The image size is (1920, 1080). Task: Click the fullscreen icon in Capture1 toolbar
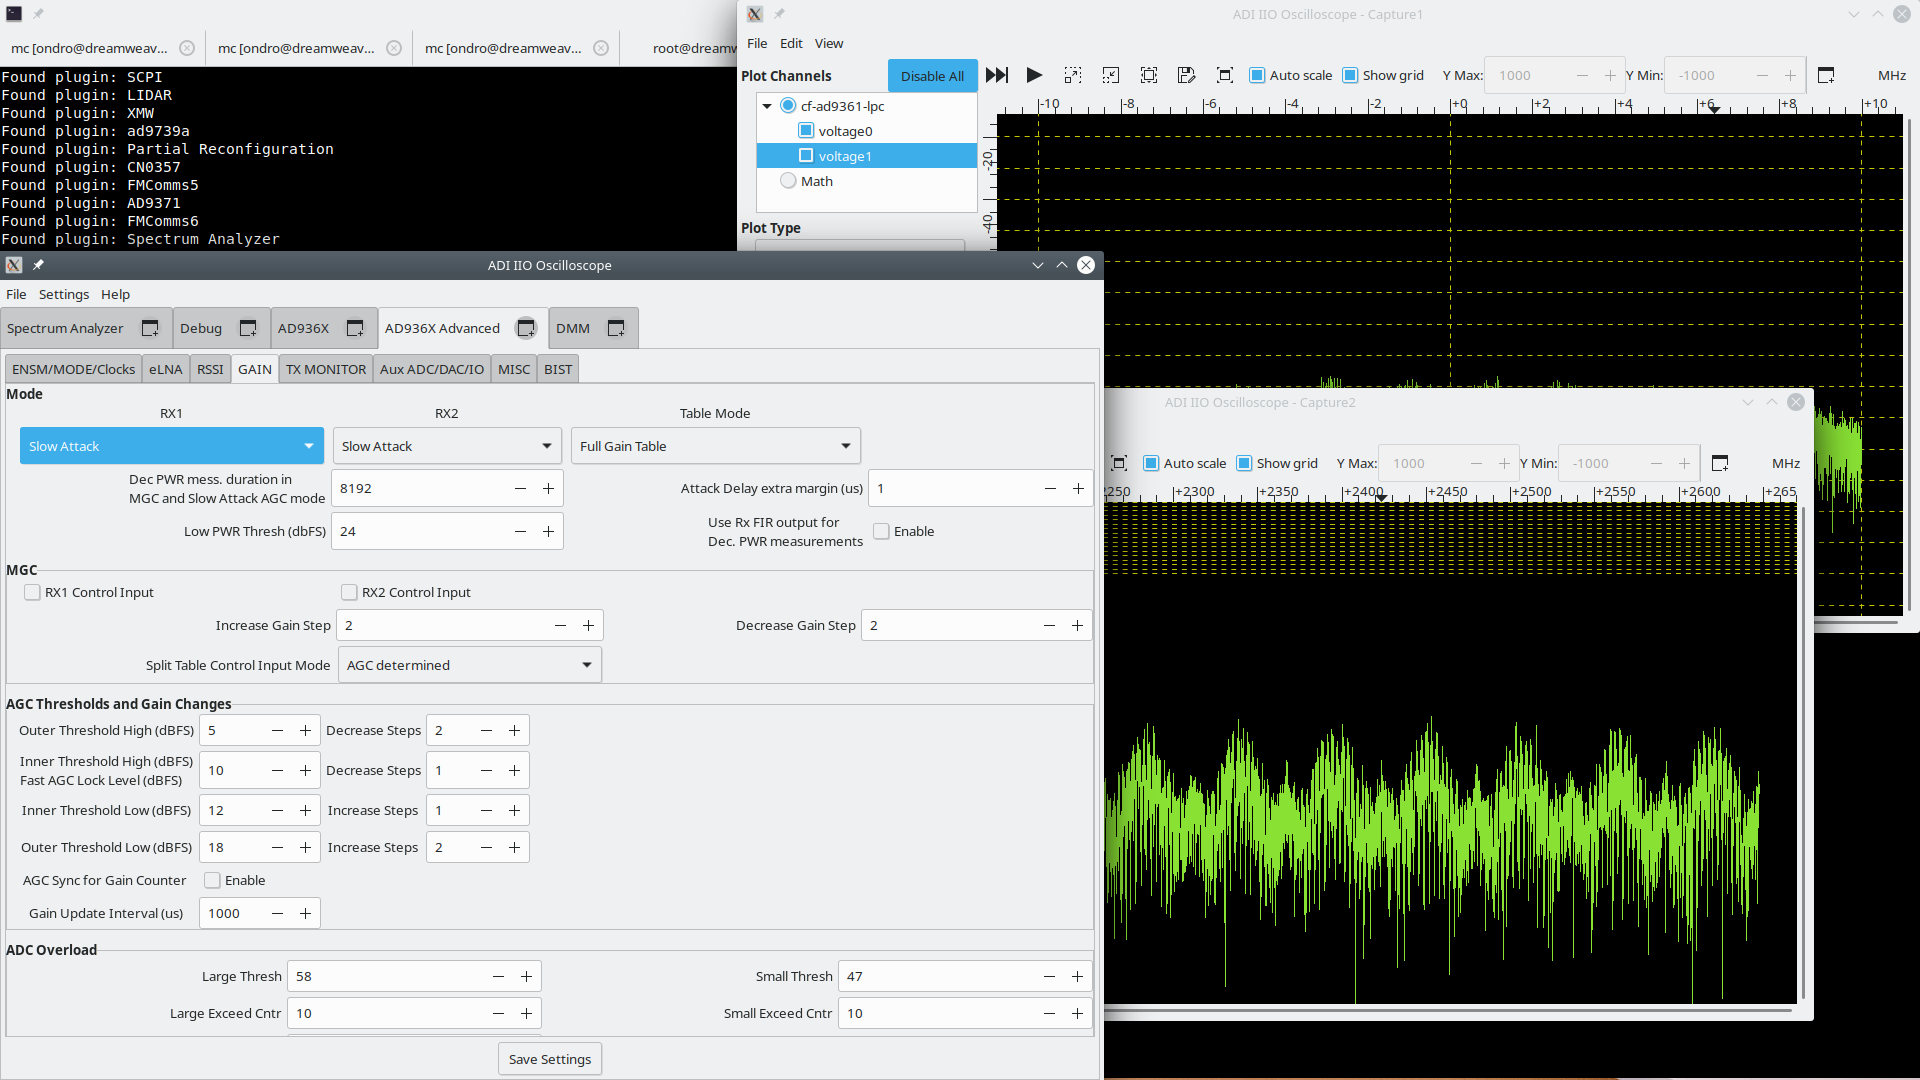tap(1225, 75)
